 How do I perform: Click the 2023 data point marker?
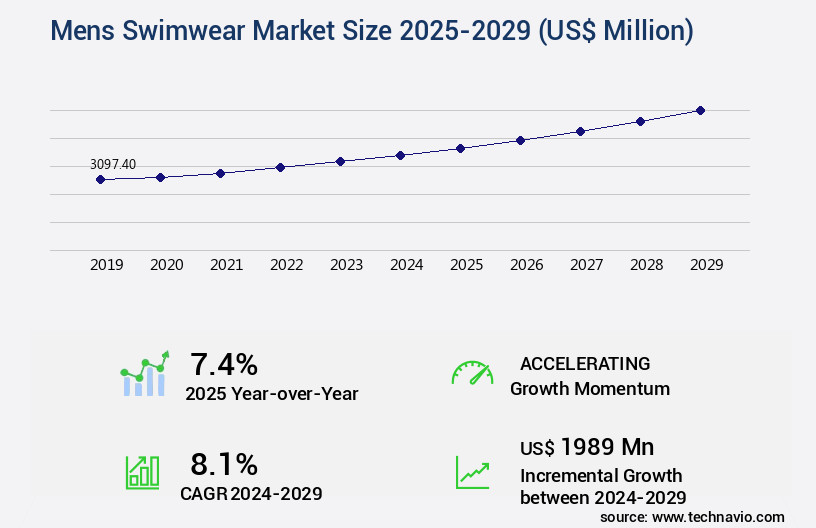(x=340, y=161)
